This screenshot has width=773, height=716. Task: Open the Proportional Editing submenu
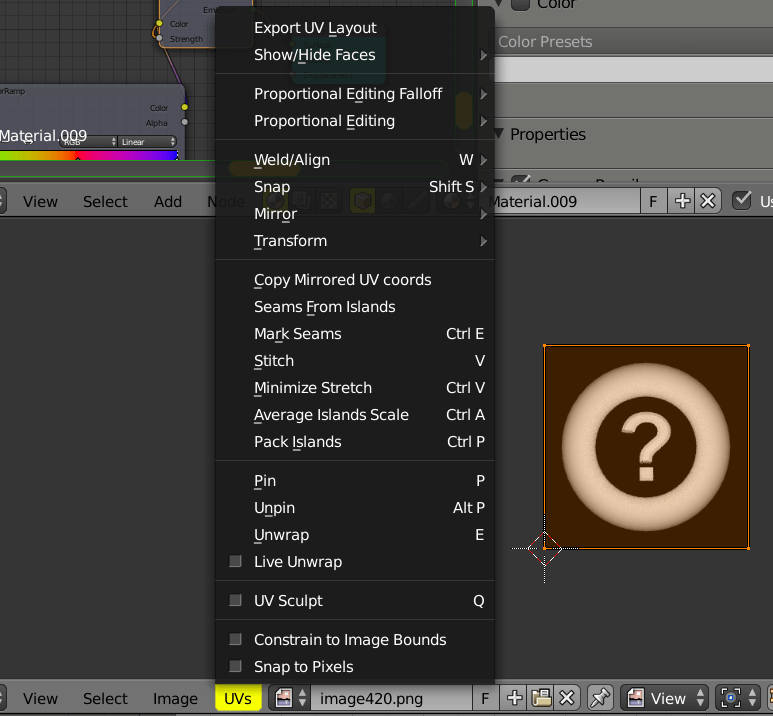(x=355, y=121)
